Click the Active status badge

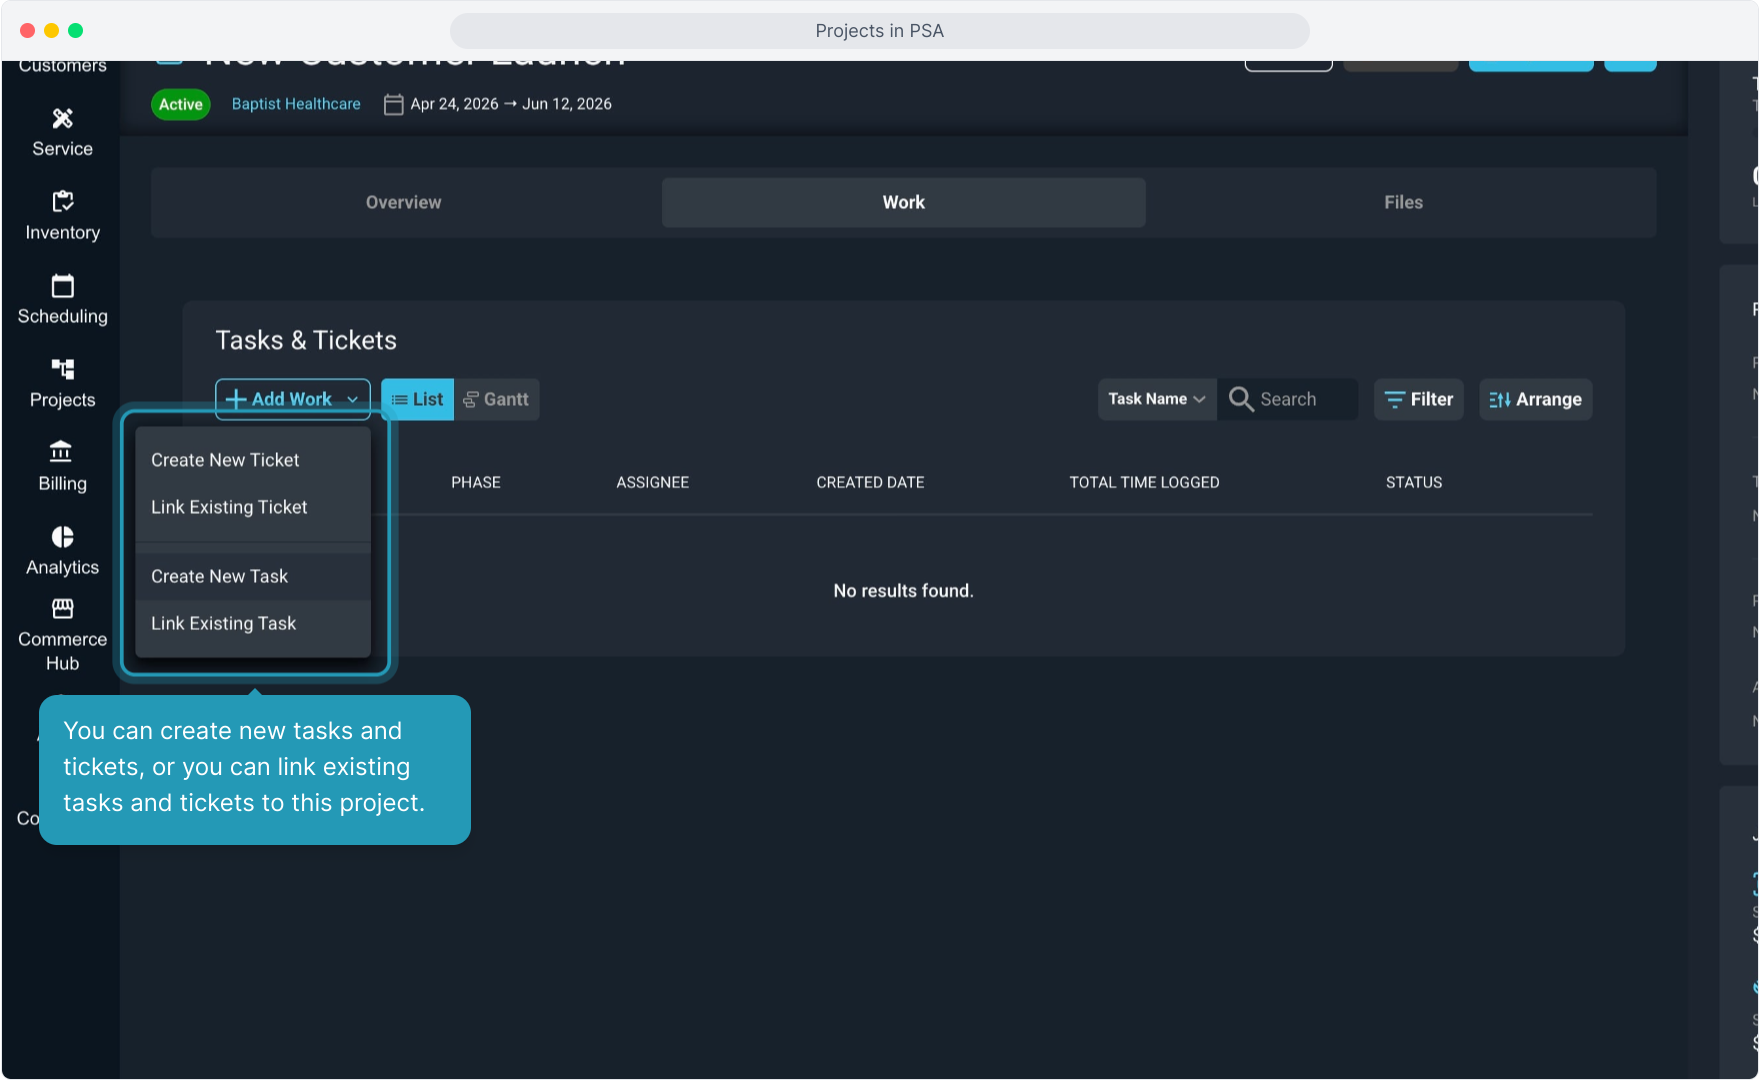point(181,104)
